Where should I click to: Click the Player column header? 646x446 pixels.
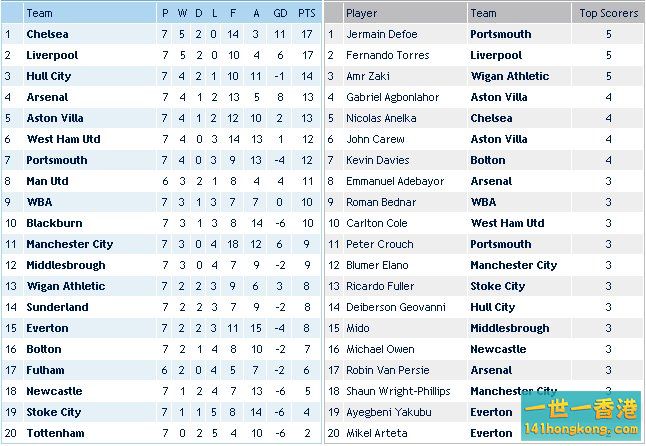tap(362, 13)
